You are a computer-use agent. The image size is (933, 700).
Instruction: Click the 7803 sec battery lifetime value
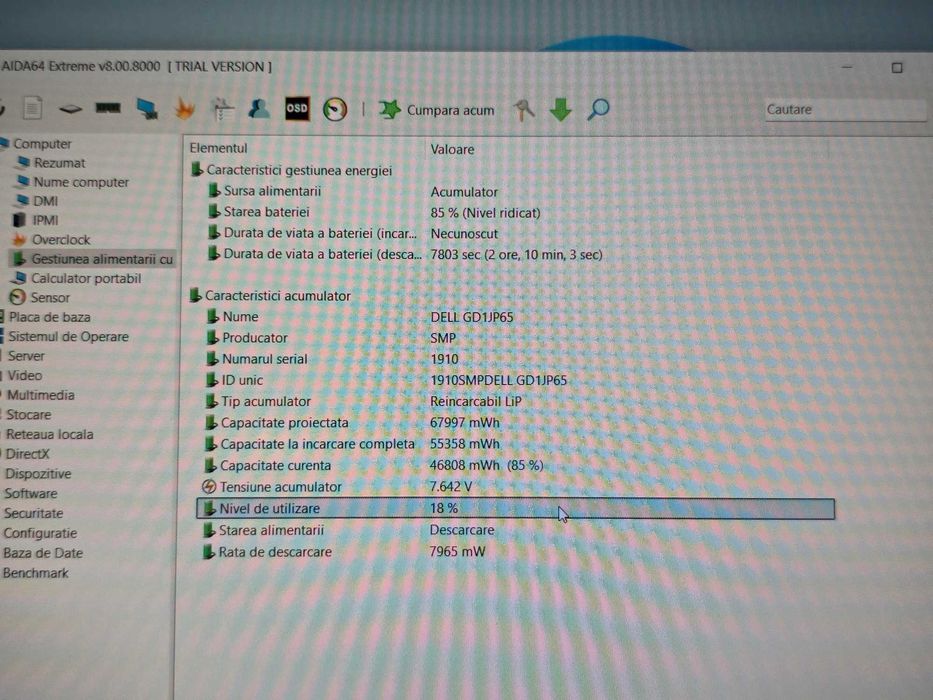pos(516,255)
